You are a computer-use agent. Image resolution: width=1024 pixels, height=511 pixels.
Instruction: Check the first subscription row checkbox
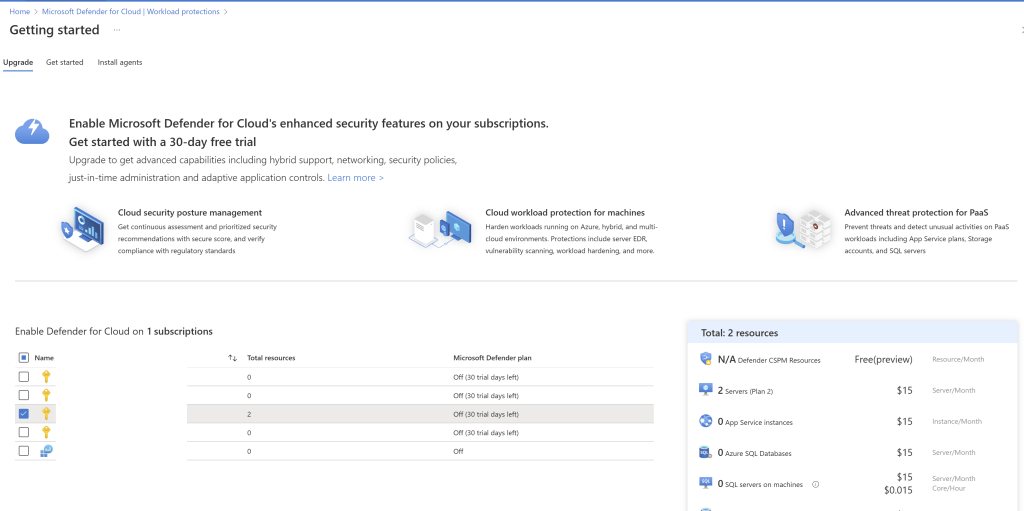pyautogui.click(x=23, y=377)
